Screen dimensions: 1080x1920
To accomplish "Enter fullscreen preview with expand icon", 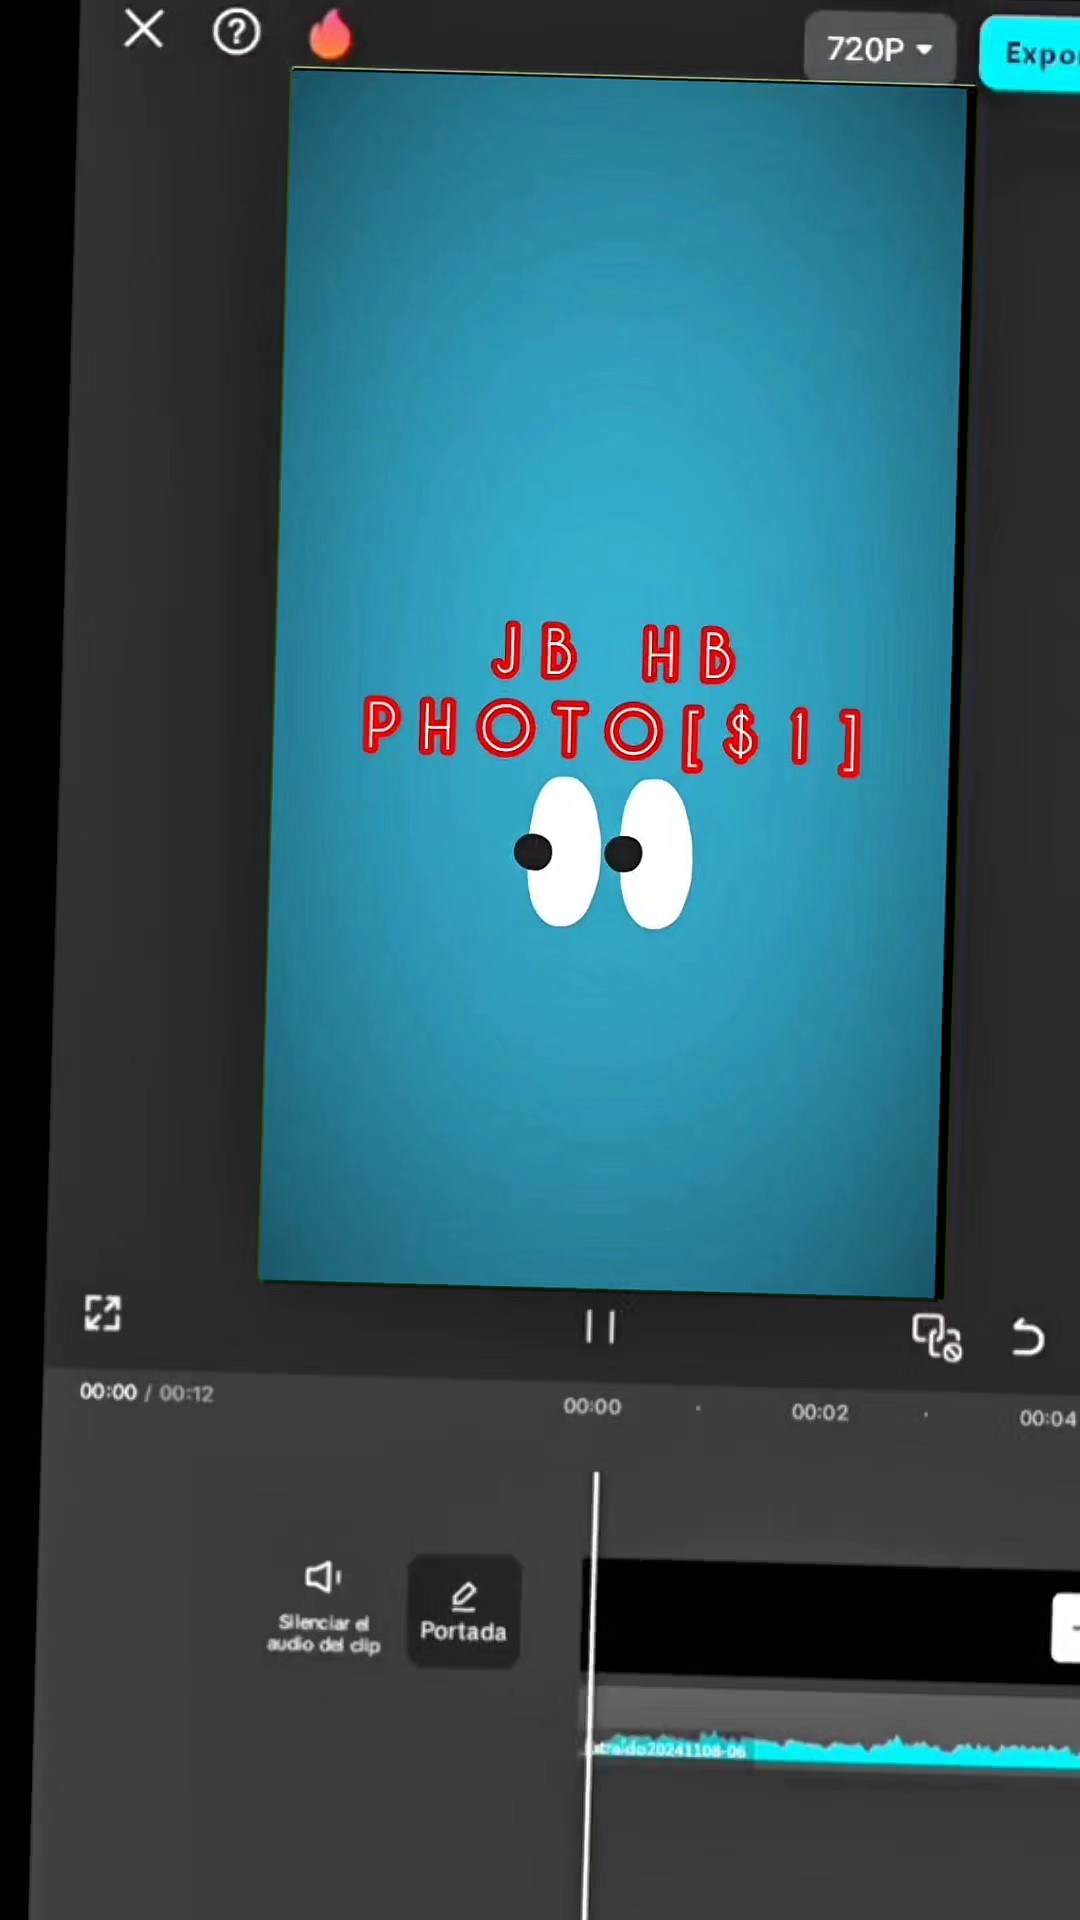I will 103,1313.
